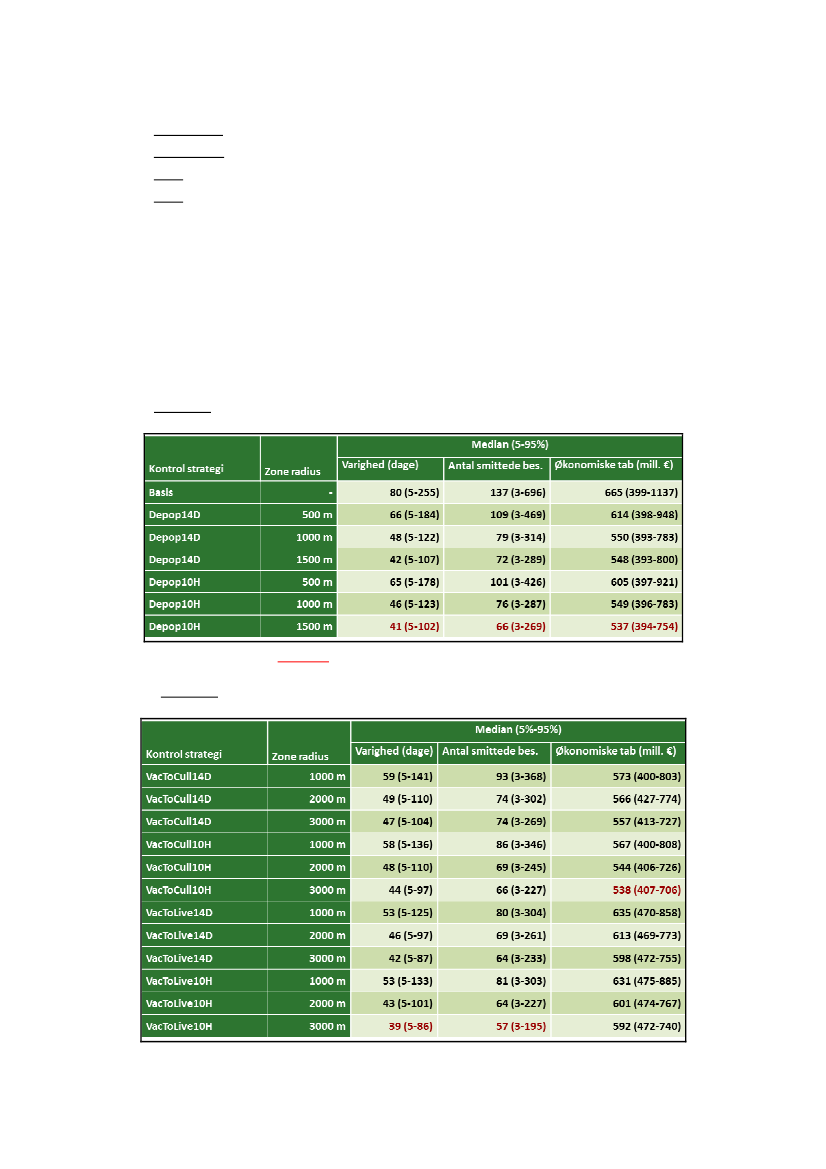Select the value '80 (3-304)'
826x1169 pixels.
(520, 913)
